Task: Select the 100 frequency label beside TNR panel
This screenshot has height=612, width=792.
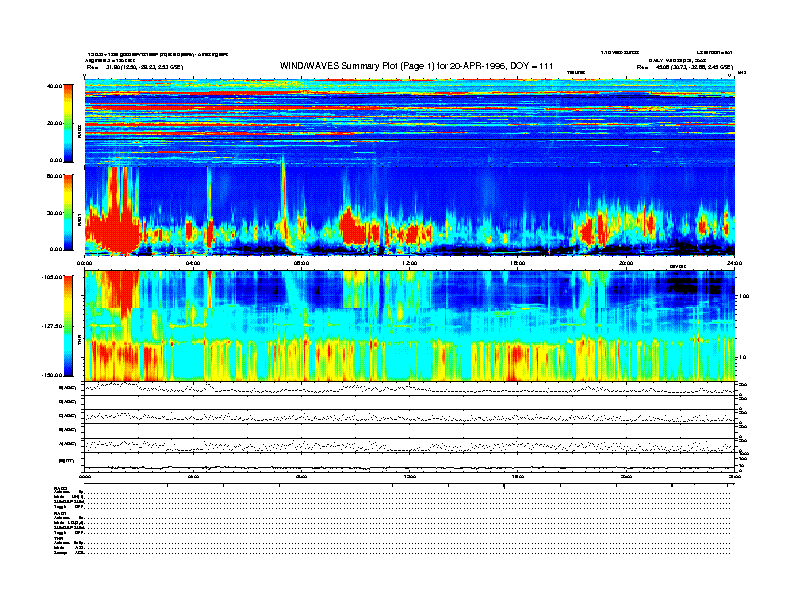Action: [x=744, y=296]
